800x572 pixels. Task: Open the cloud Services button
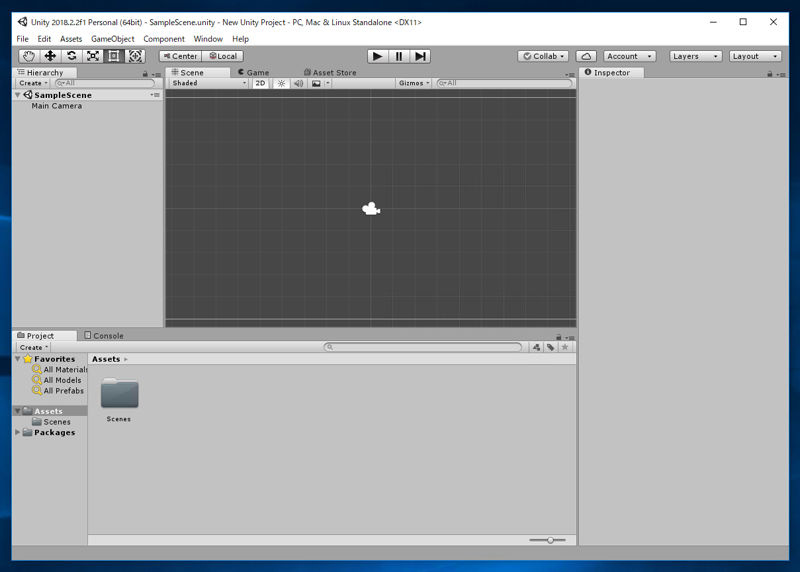pyautogui.click(x=586, y=56)
